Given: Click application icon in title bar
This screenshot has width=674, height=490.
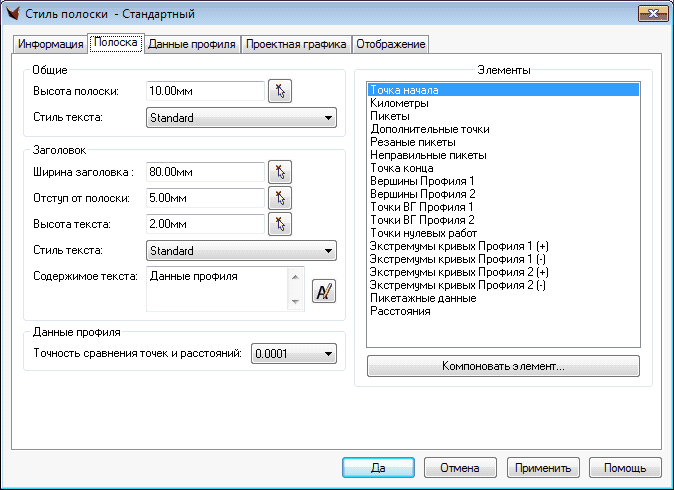Looking at the screenshot, I should (x=14, y=14).
